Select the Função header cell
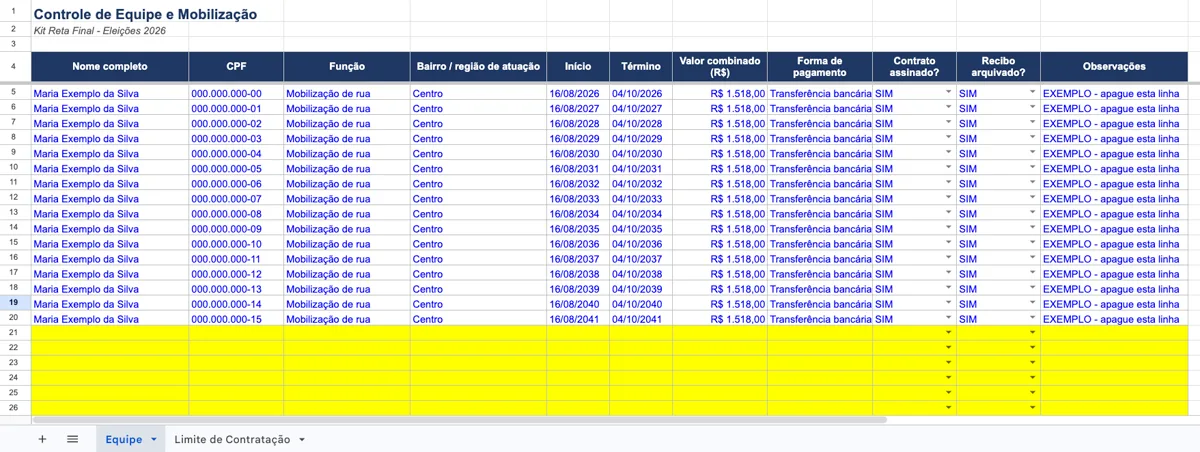 tap(347, 67)
